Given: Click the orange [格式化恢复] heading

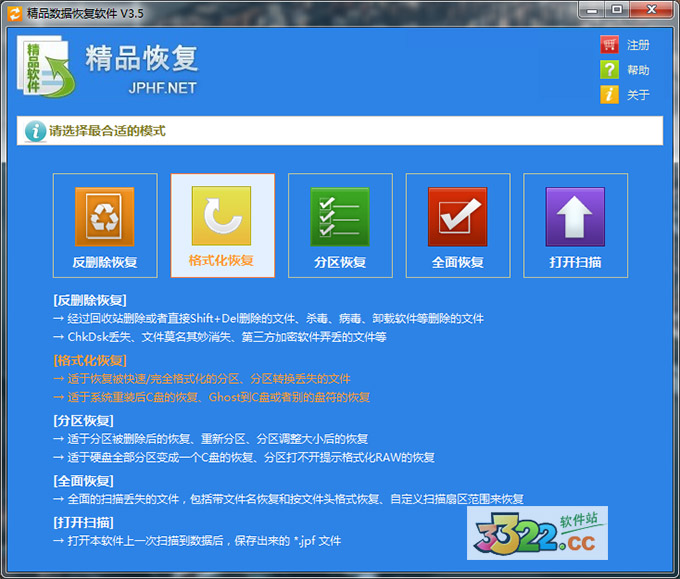Looking at the screenshot, I should point(90,360).
